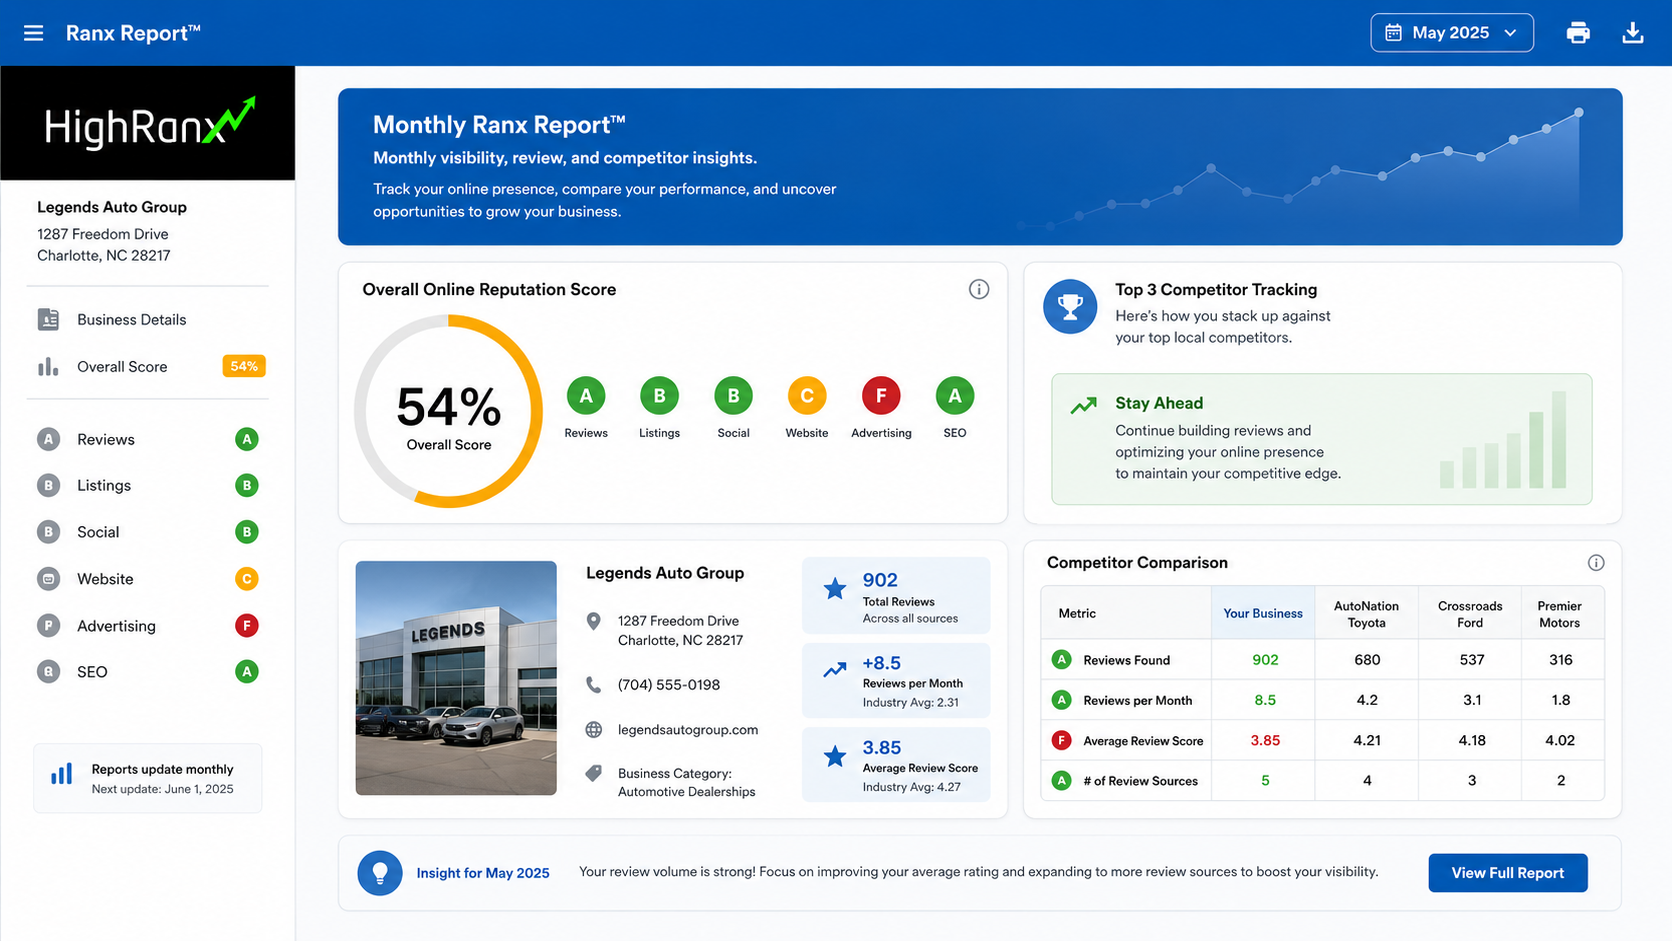Click the location pin address icon
This screenshot has width=1672, height=941.
click(594, 622)
